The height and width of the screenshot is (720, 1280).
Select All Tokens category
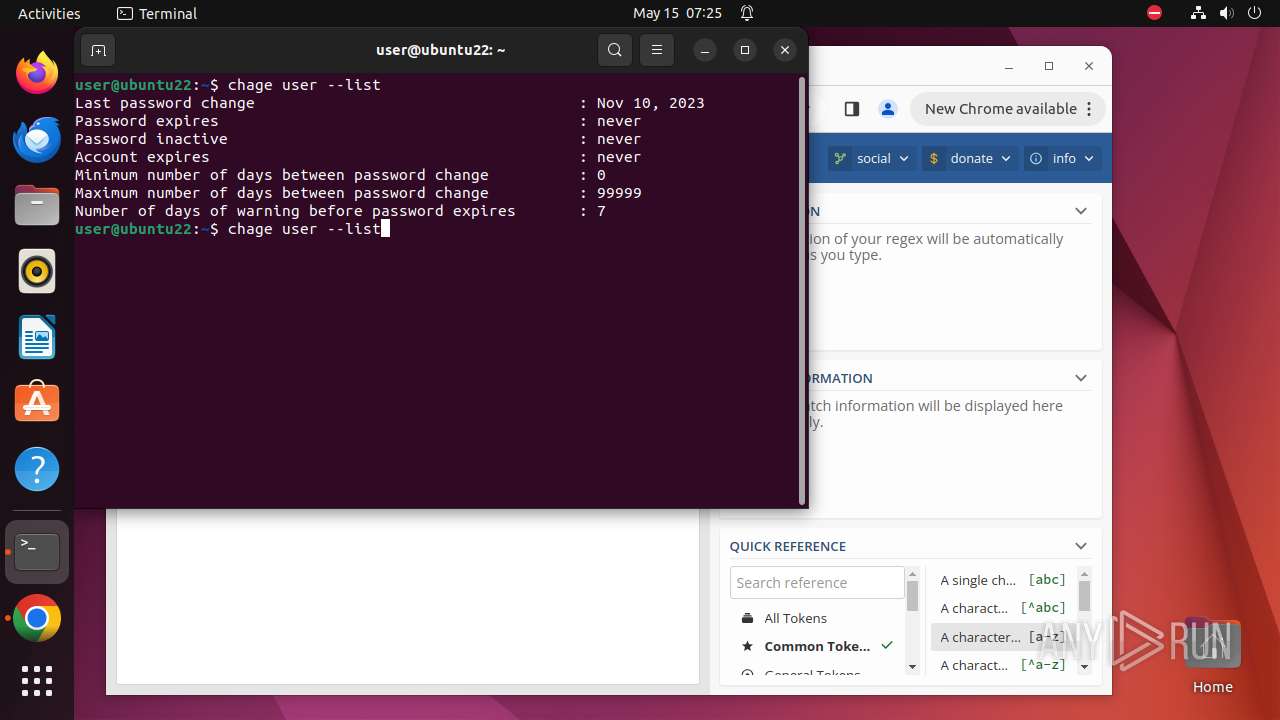tap(818, 618)
